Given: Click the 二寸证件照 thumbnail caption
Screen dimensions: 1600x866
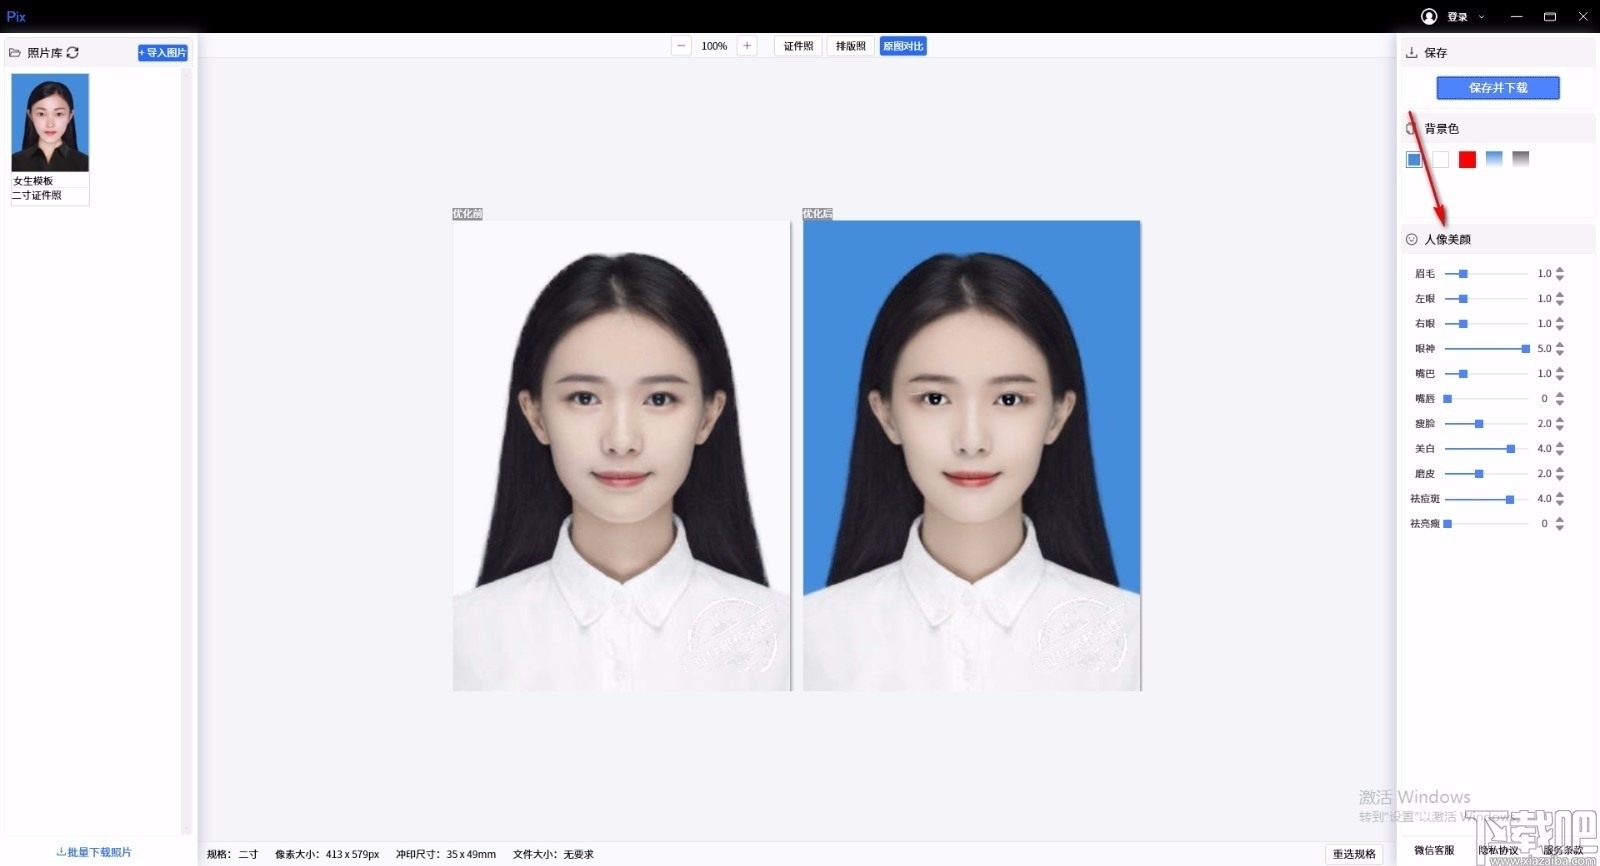Looking at the screenshot, I should pyautogui.click(x=37, y=195).
